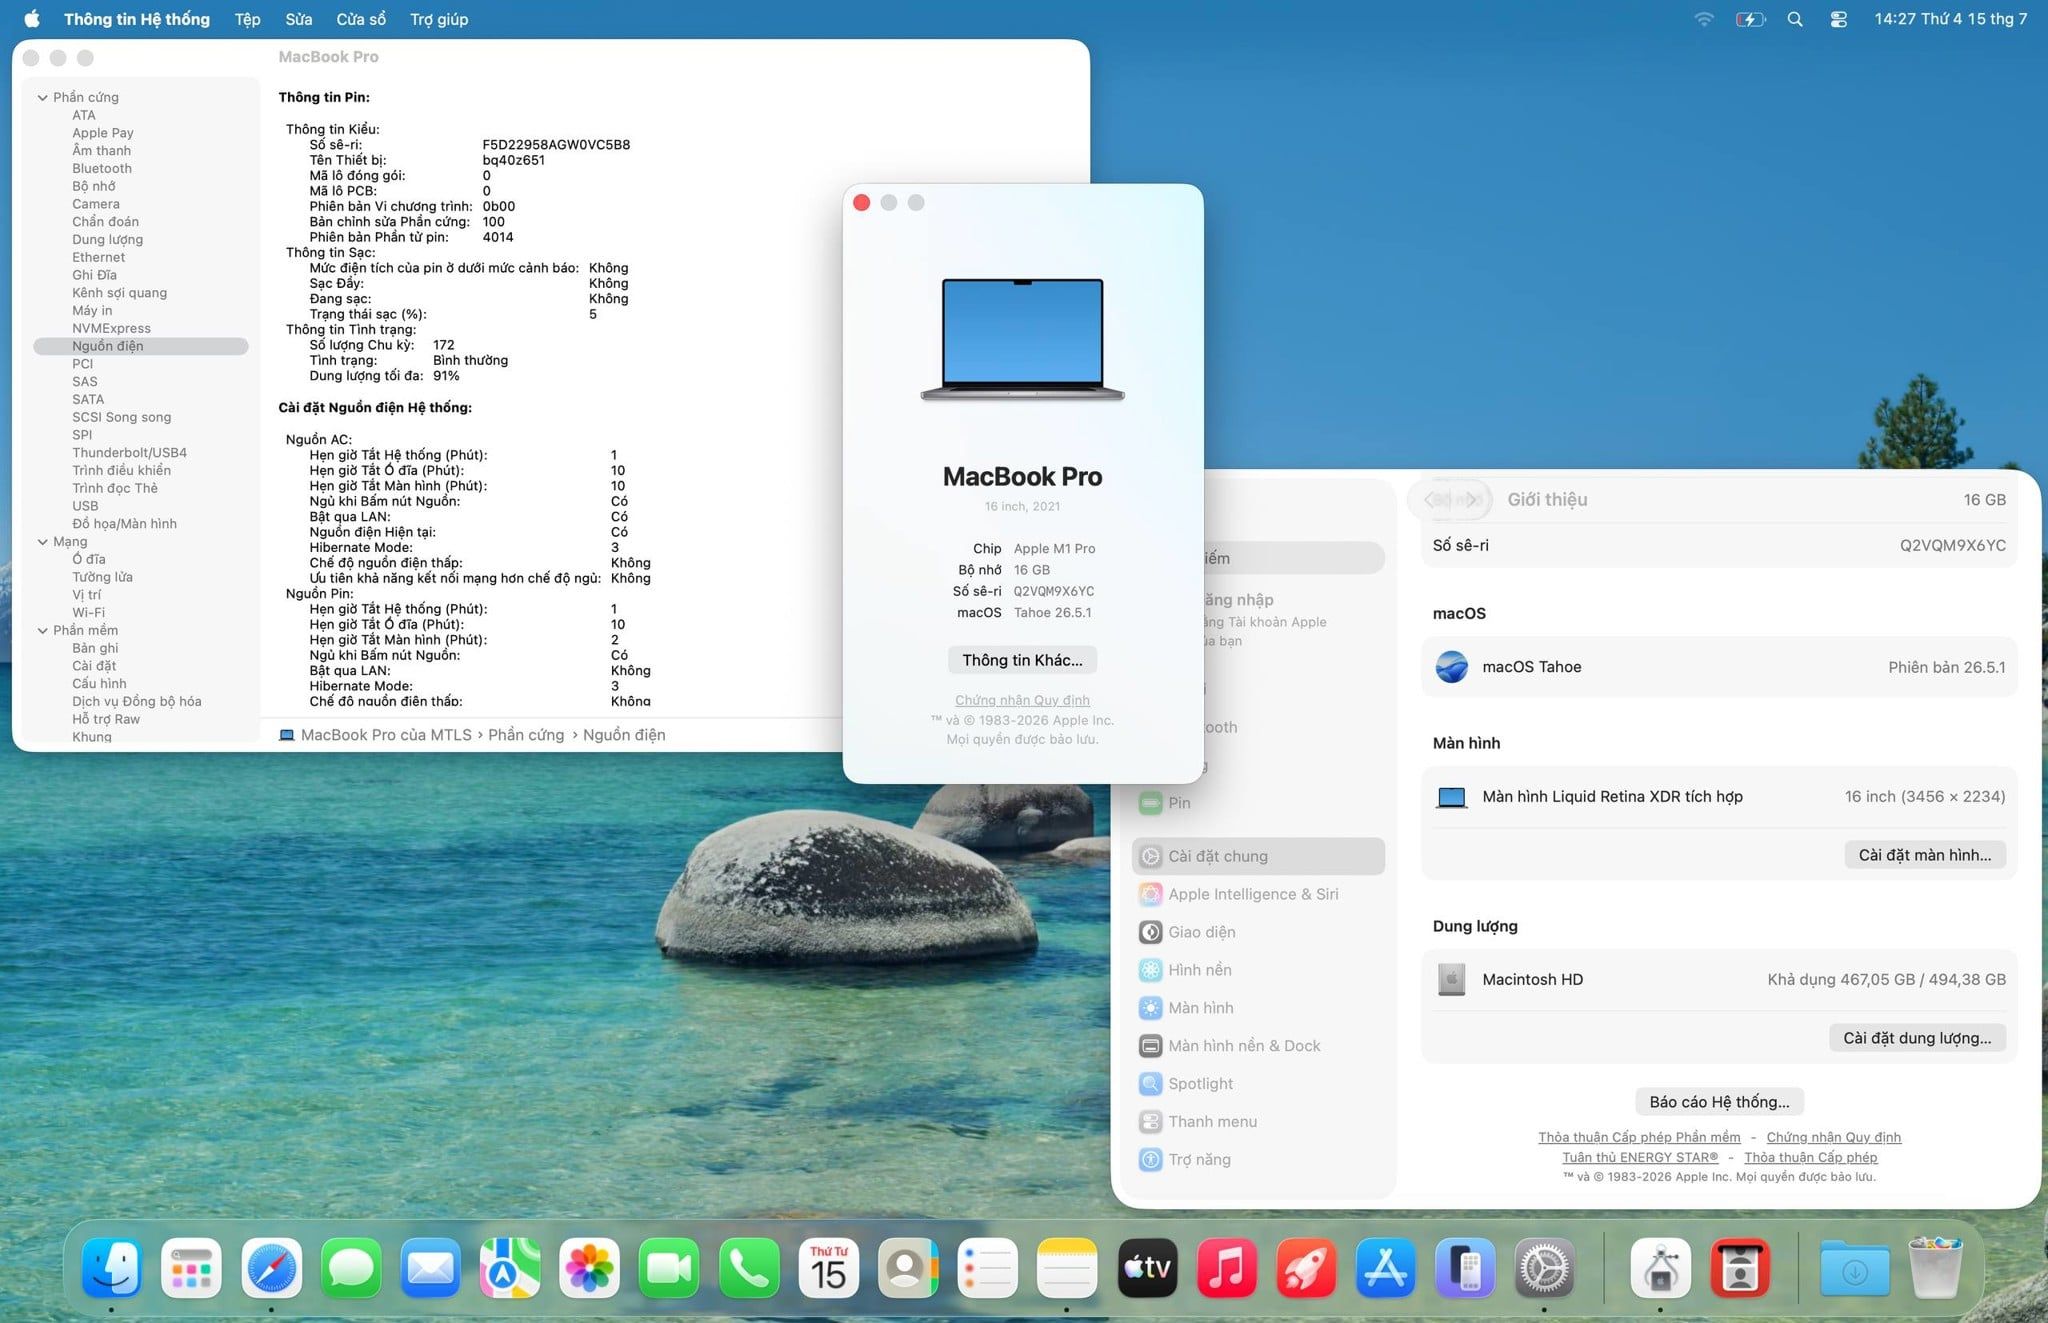Launch iPhone Mirroring from the Dock

click(1466, 1268)
